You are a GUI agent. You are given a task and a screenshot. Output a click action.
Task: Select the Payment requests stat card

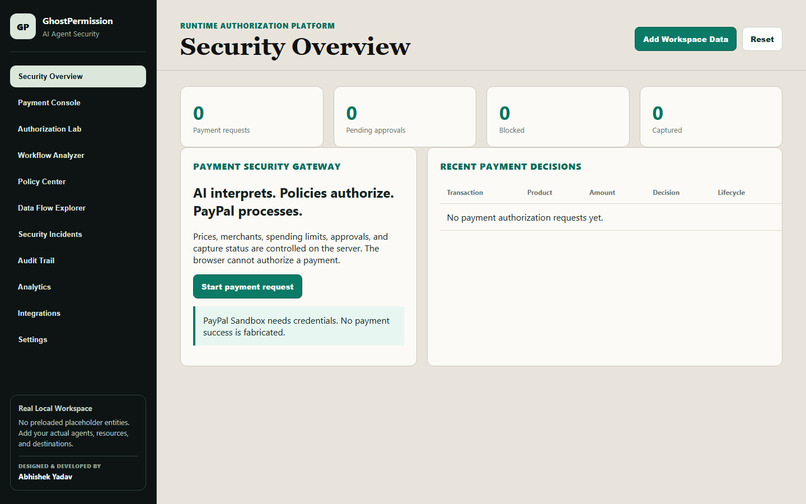[252, 117]
